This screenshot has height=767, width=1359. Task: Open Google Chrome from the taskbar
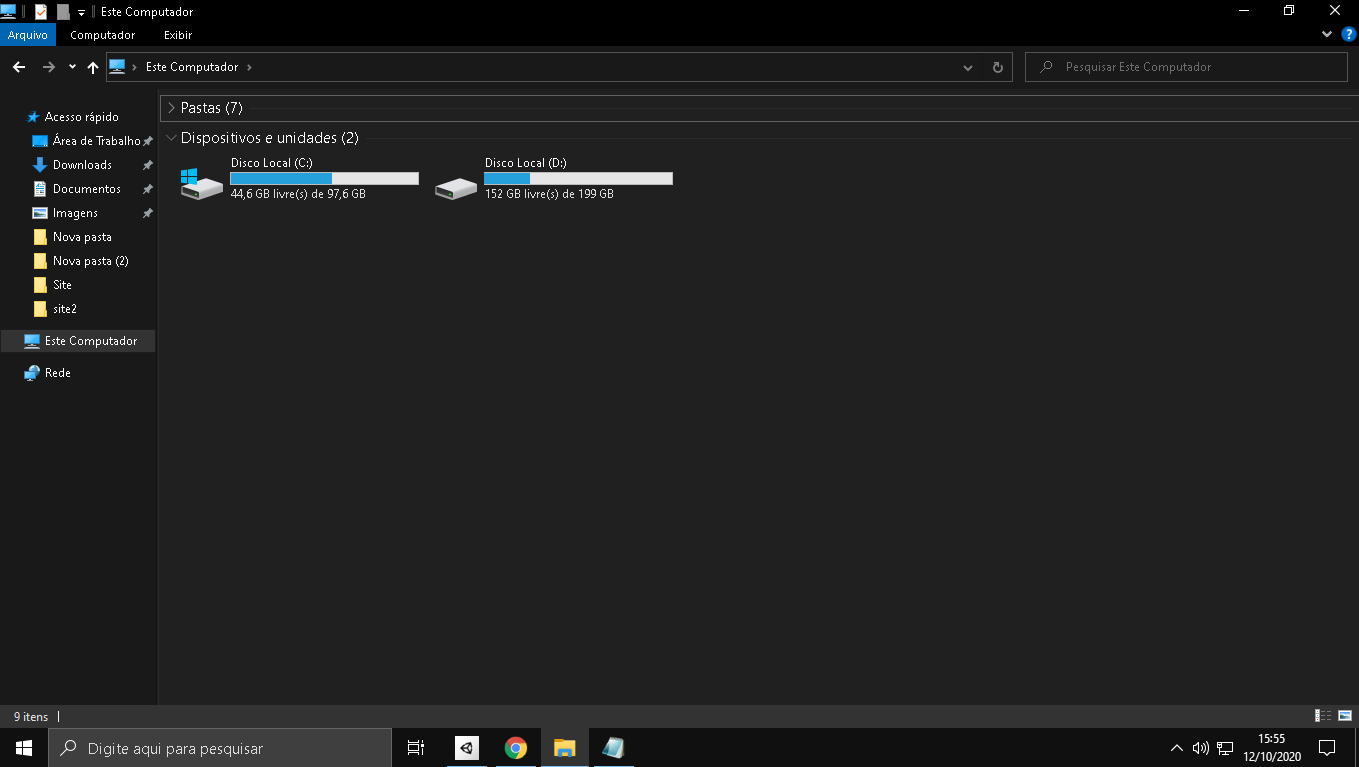pos(516,747)
